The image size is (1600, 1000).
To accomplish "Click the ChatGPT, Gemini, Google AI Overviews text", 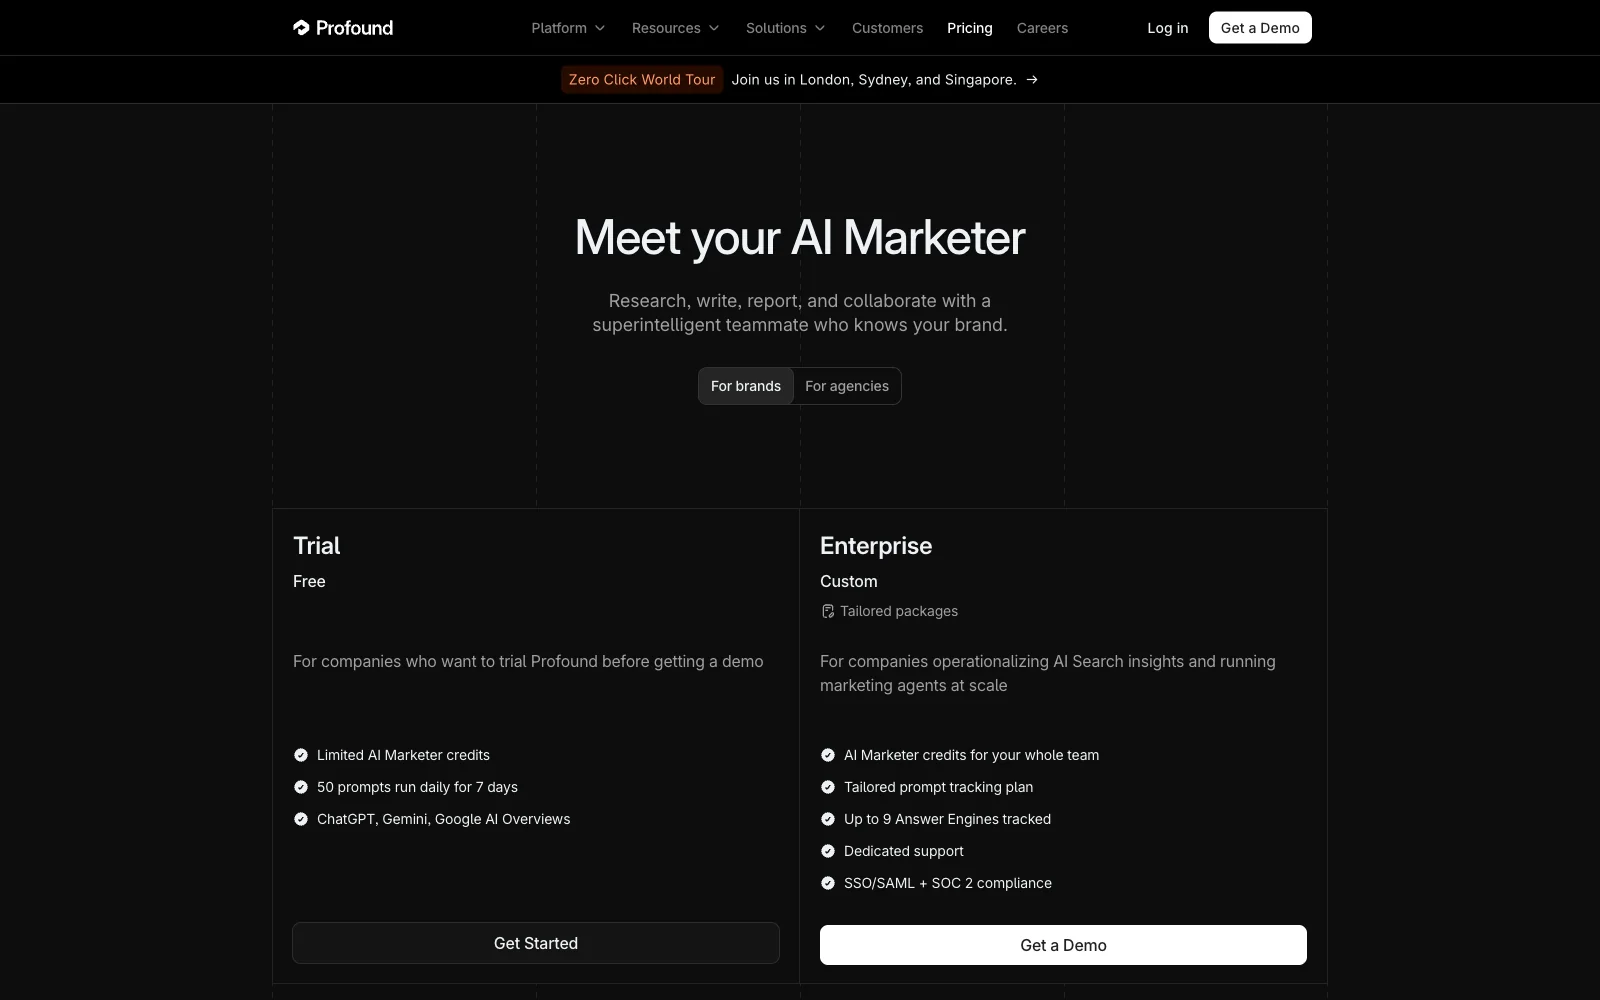I will 443,819.
